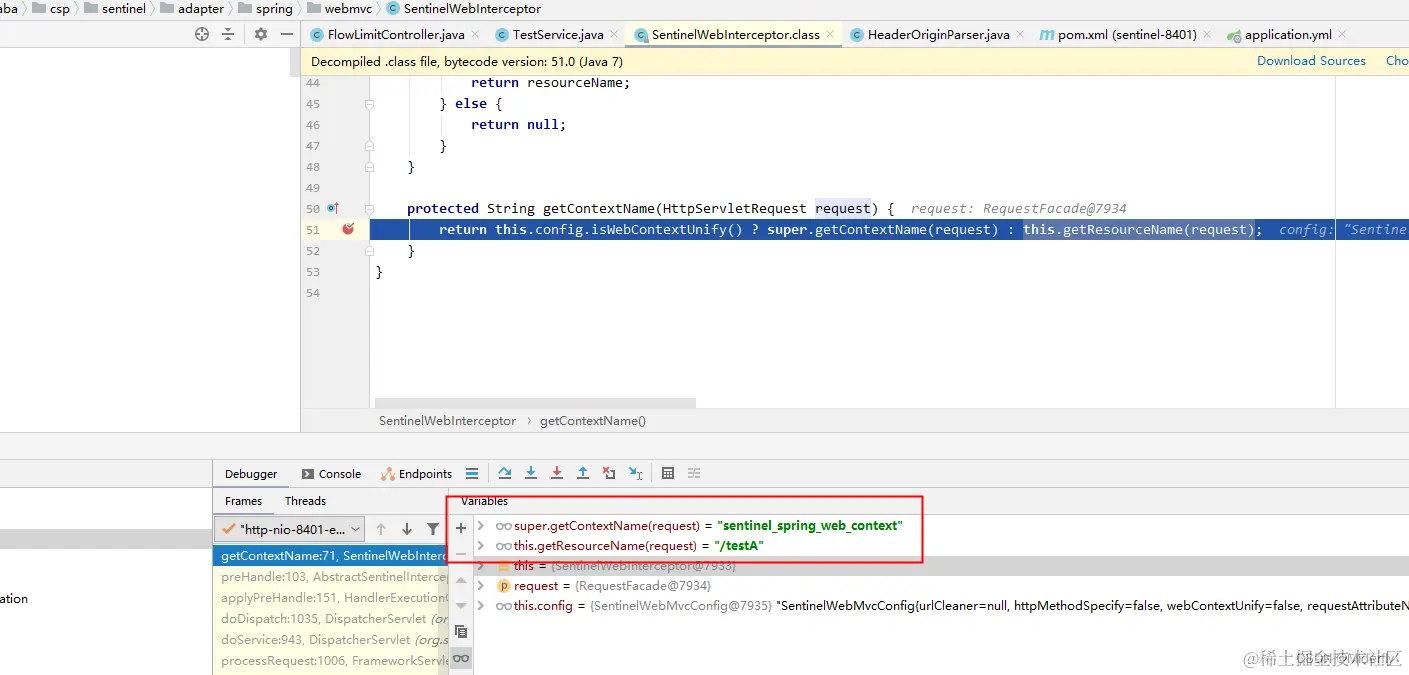Select the previous frame up arrow
The height and width of the screenshot is (675, 1409).
click(381, 529)
